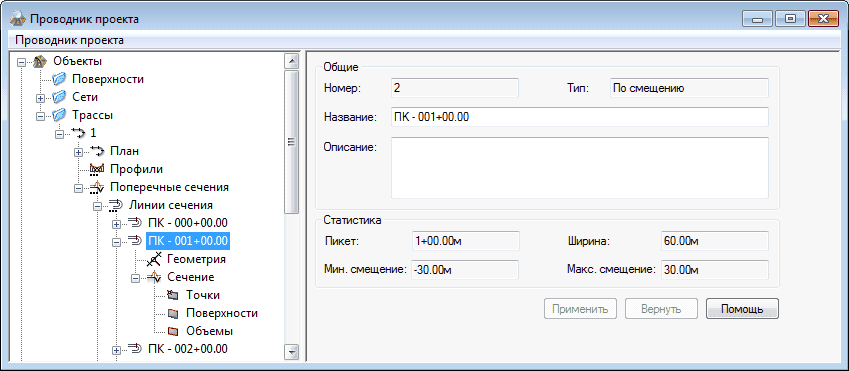This screenshot has width=849, height=371.
Task: Click the ПК - 001+00.00 line icon
Action: (x=134, y=241)
